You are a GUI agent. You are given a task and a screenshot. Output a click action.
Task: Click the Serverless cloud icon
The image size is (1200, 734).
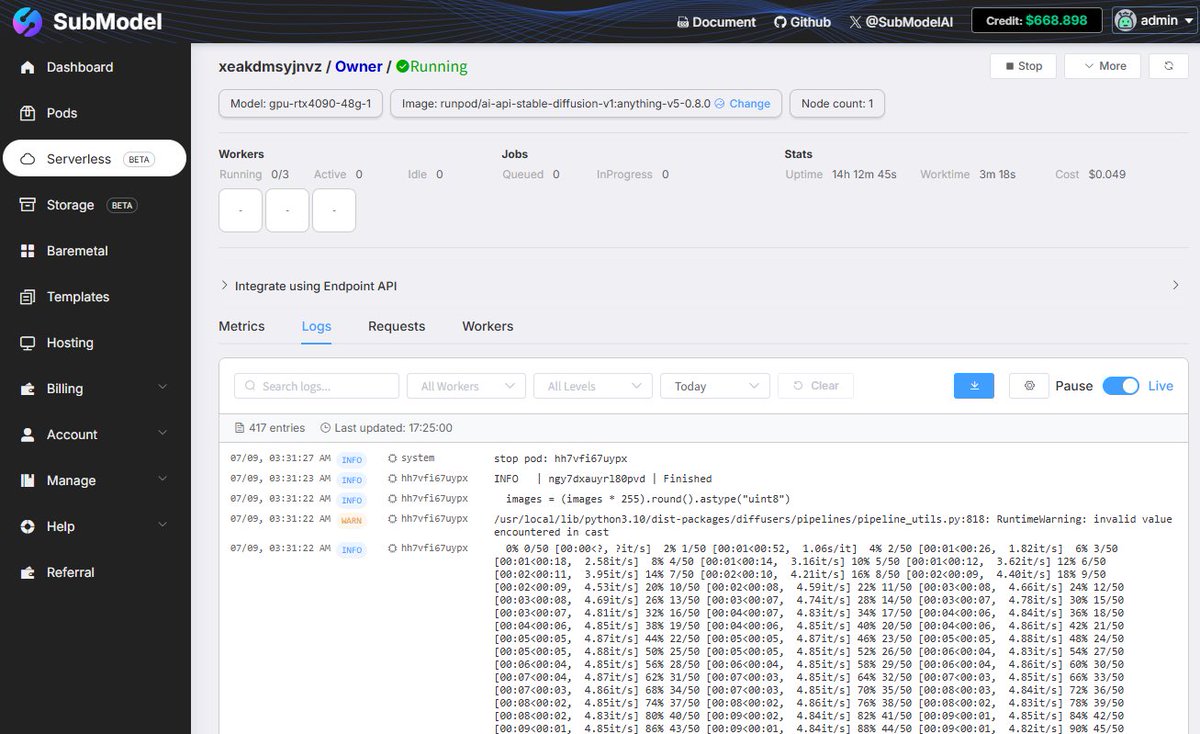(x=27, y=159)
